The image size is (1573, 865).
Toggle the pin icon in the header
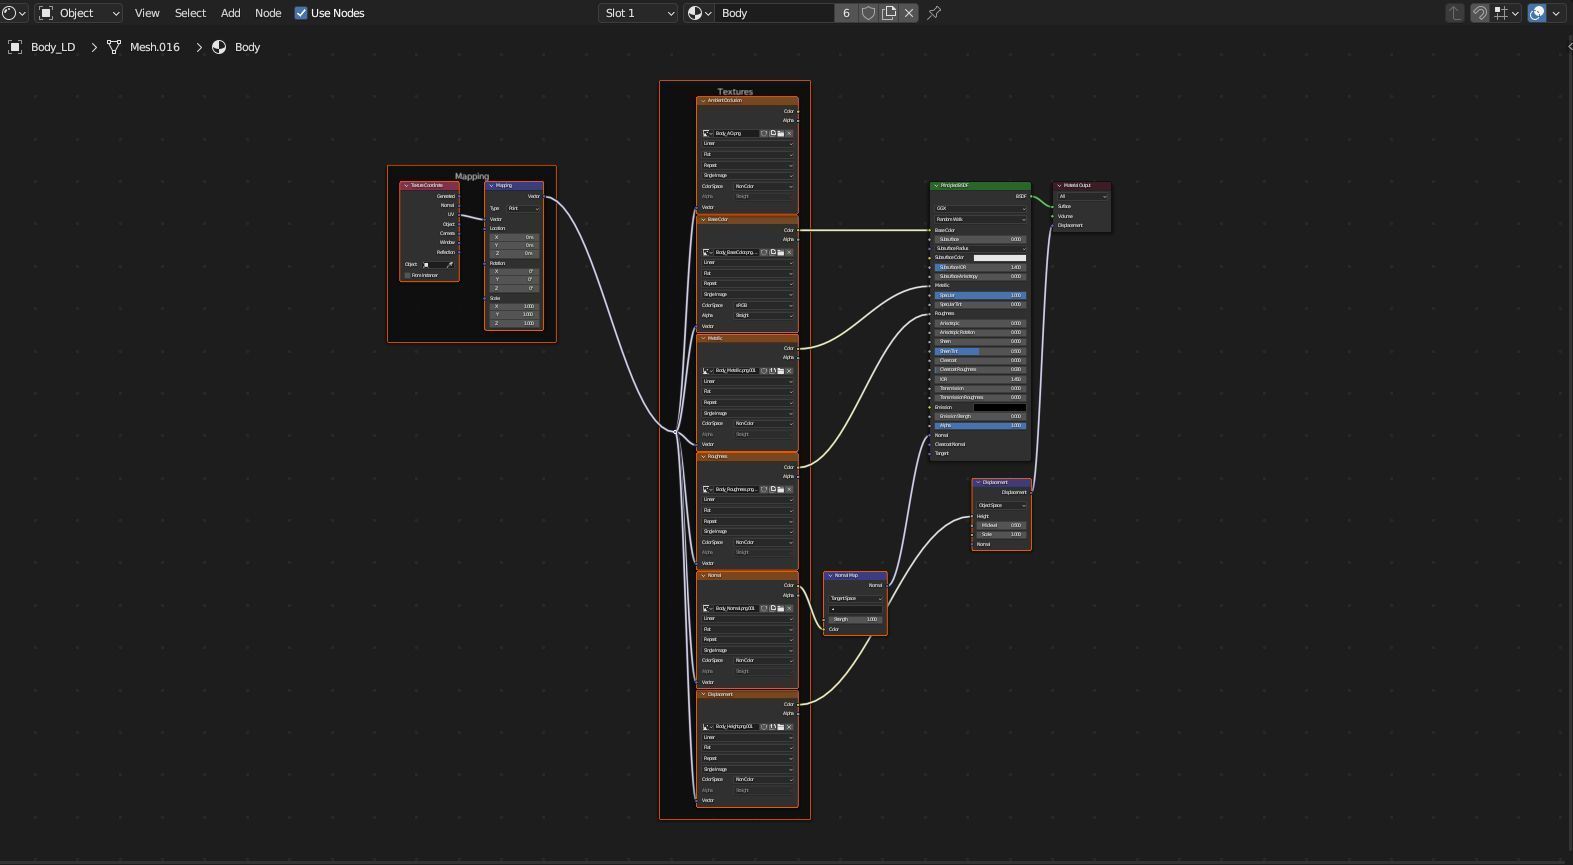click(x=934, y=13)
